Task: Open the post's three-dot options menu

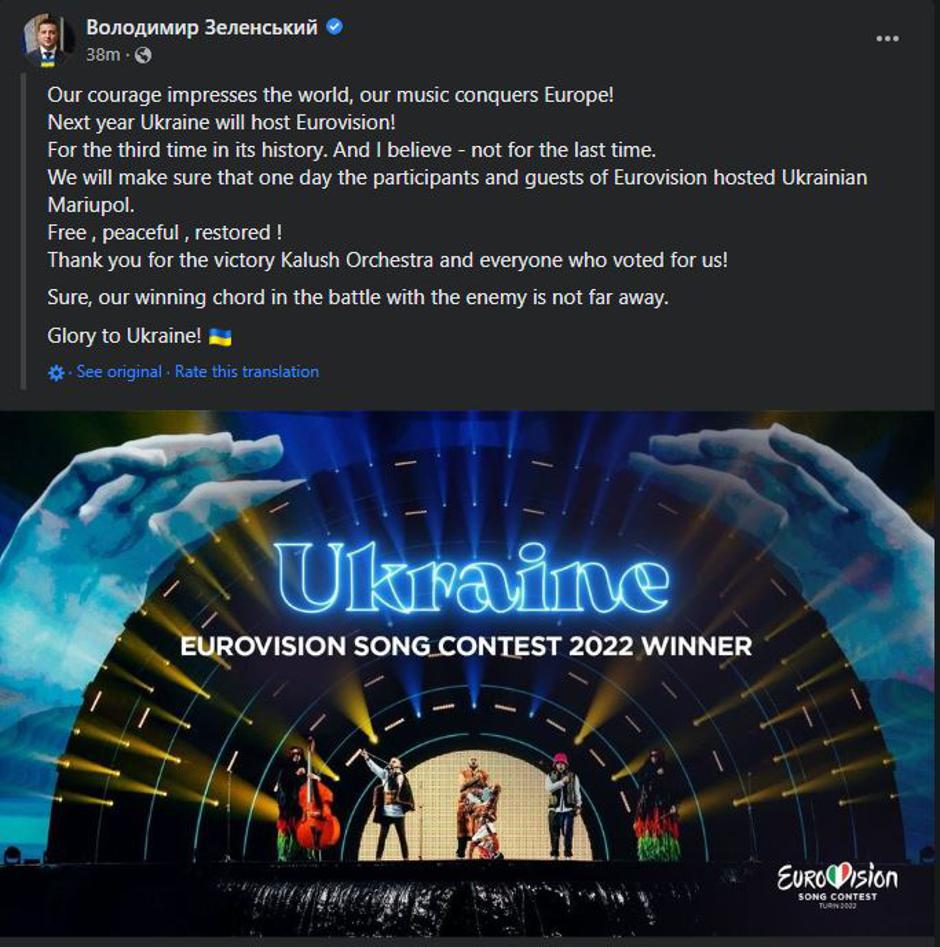Action: (887, 39)
